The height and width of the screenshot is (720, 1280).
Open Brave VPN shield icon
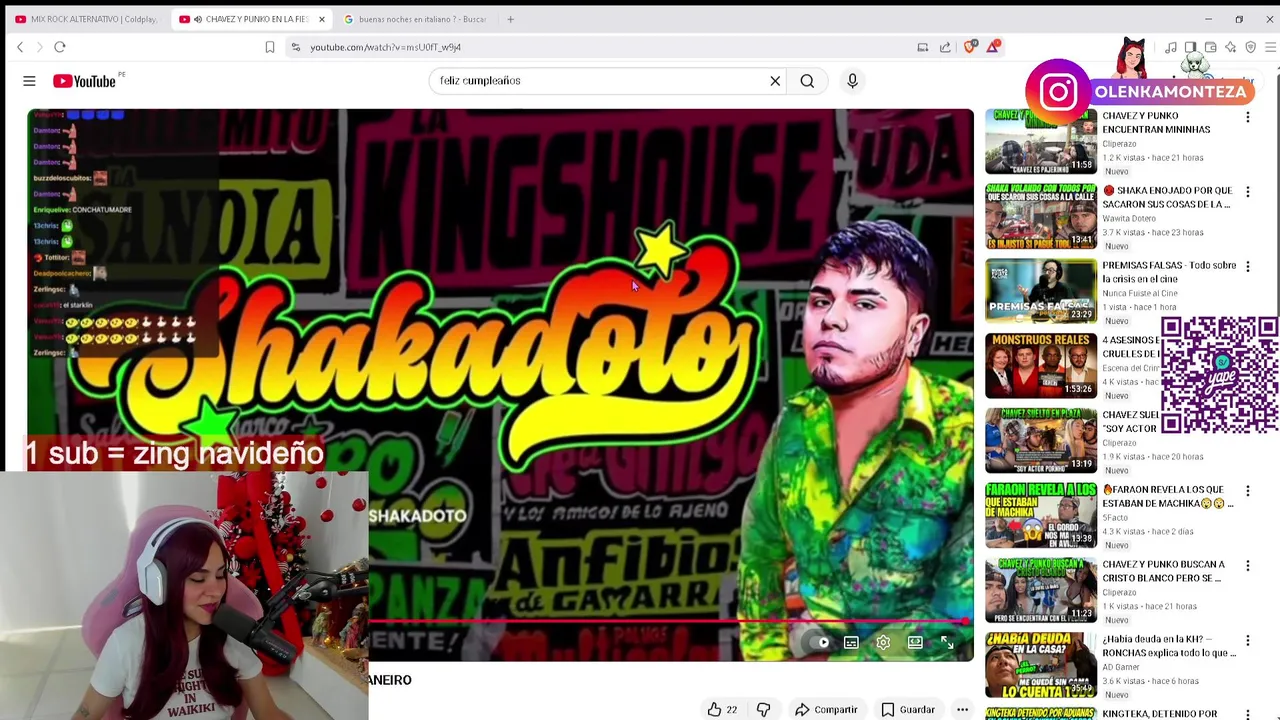pyautogui.click(x=1250, y=47)
